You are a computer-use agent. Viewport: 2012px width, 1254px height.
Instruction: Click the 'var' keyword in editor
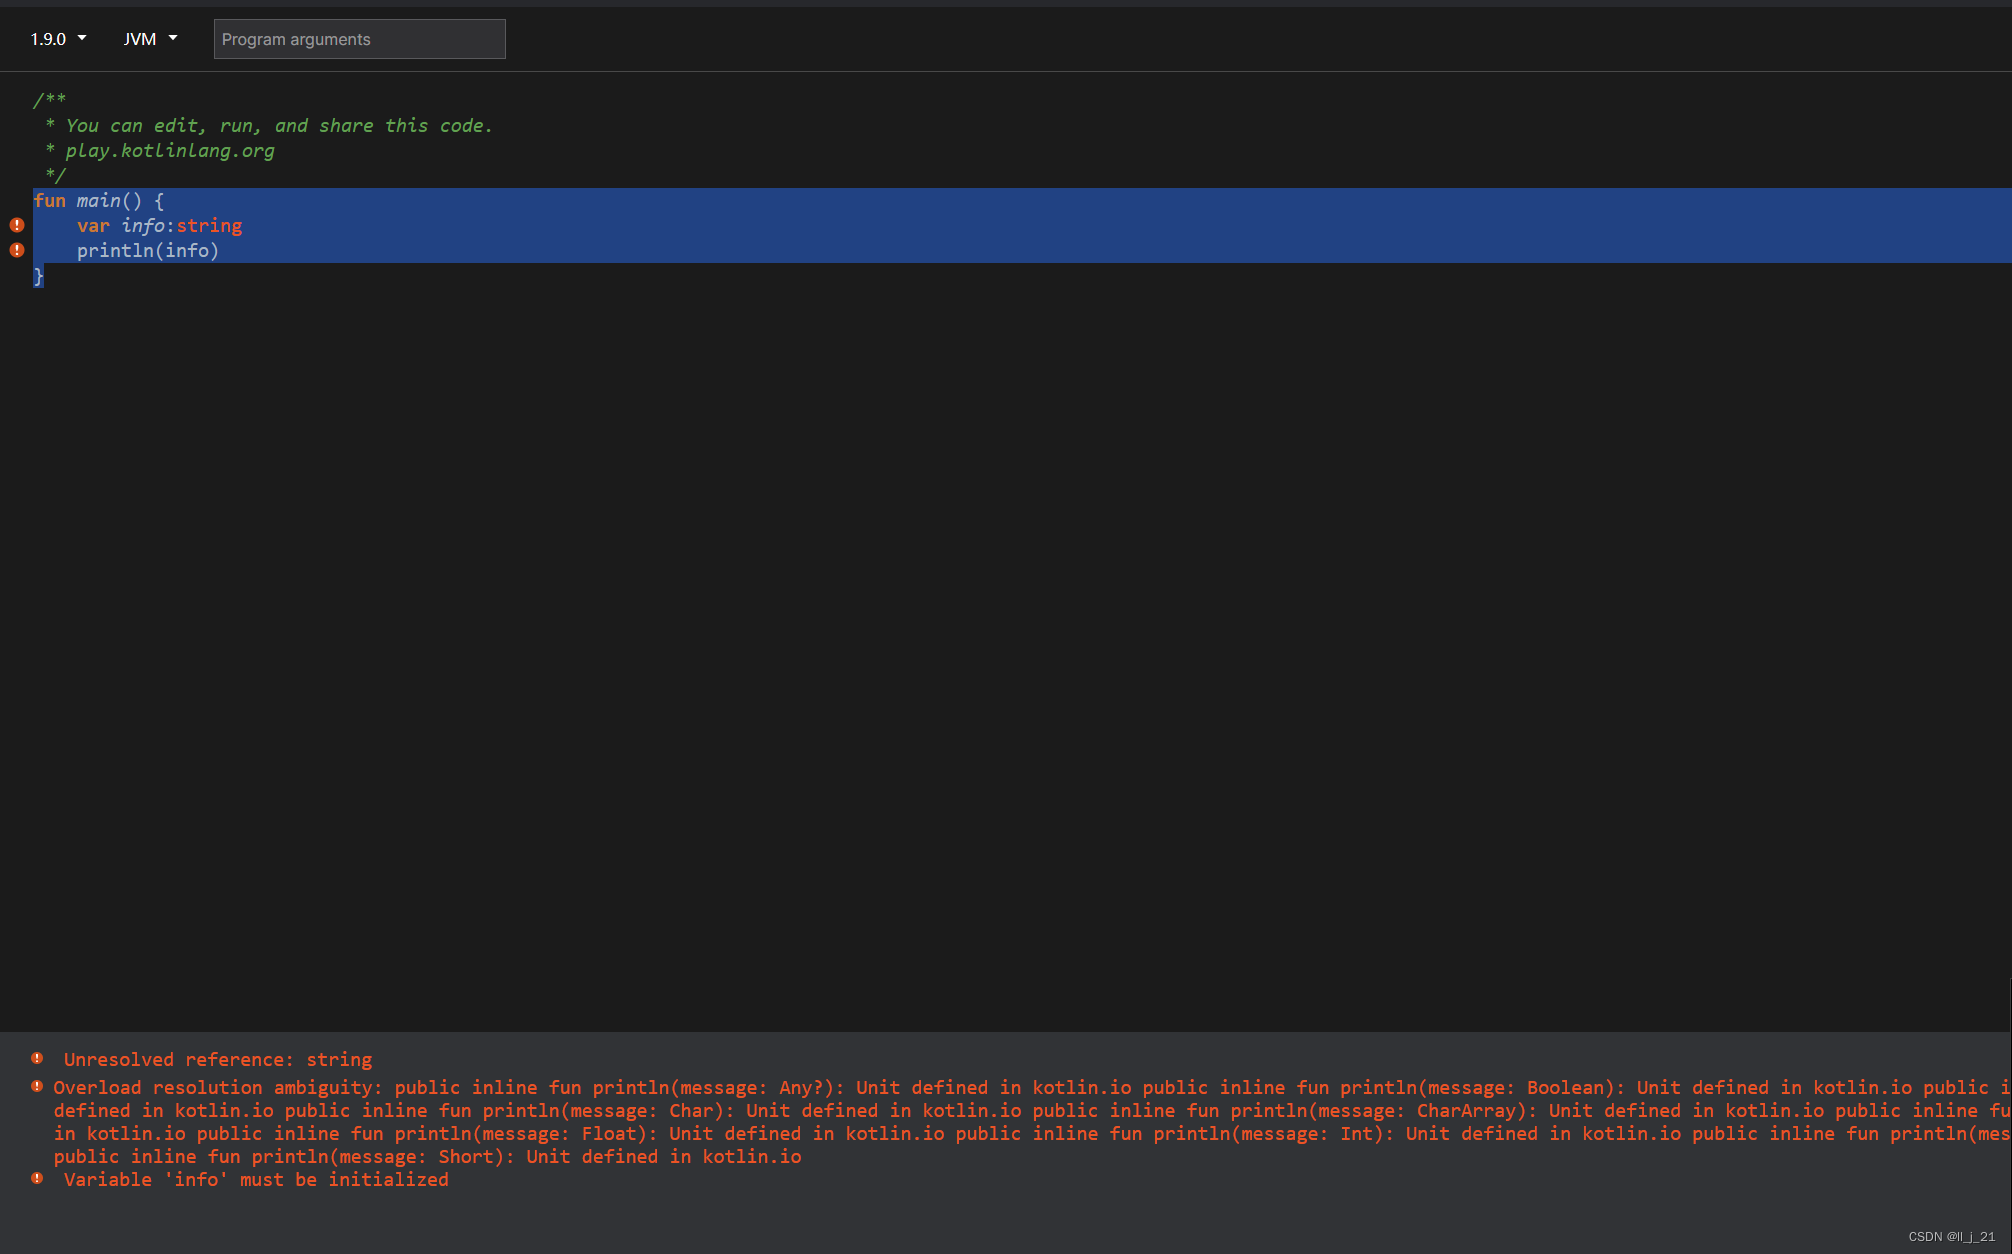pyautogui.click(x=93, y=226)
